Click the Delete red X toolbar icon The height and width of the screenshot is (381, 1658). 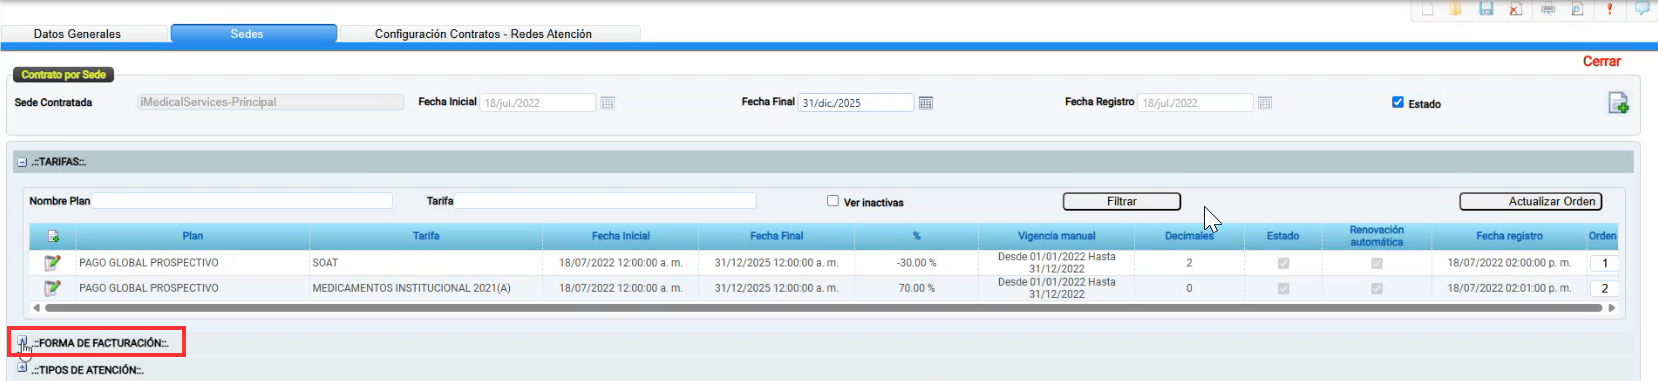pos(1515,9)
